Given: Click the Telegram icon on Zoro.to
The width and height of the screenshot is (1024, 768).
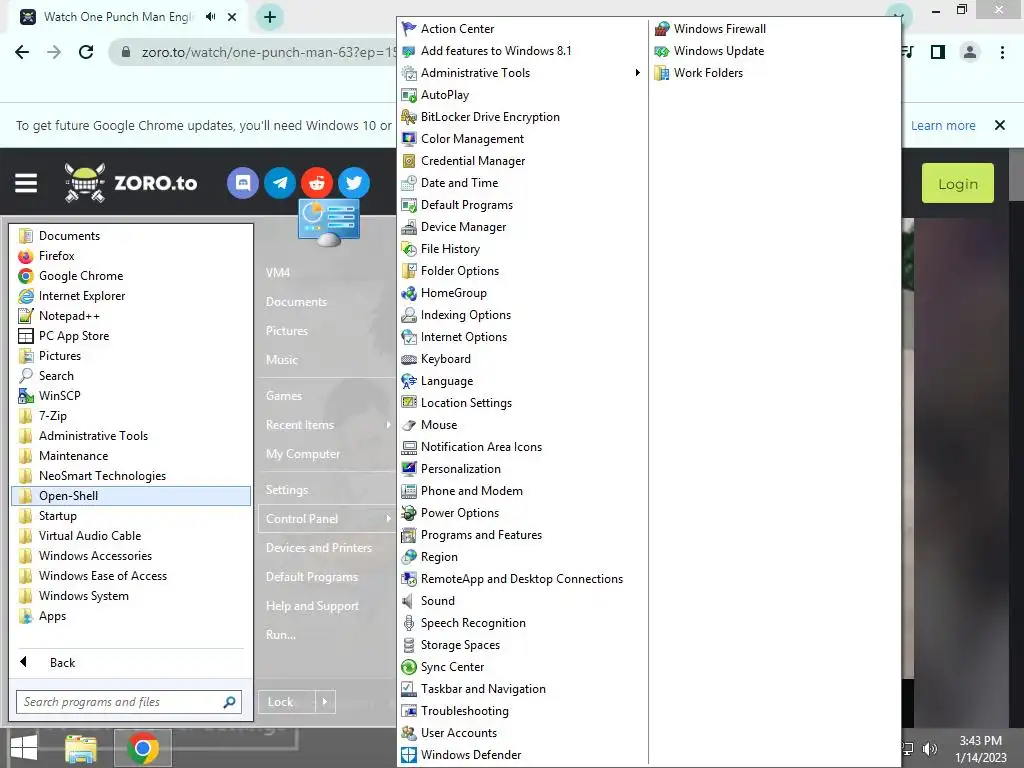Looking at the screenshot, I should [x=280, y=183].
